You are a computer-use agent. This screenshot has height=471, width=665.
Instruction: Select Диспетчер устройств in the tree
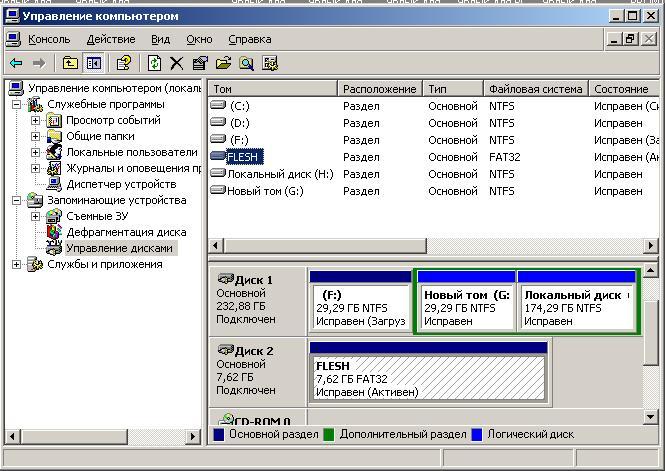tap(120, 184)
